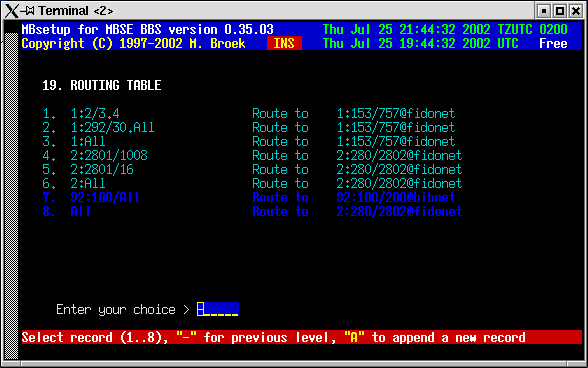This screenshot has width=588, height=368.
Task: Click destination '1:153/757@fidonet' on row 1
Action: (x=396, y=113)
